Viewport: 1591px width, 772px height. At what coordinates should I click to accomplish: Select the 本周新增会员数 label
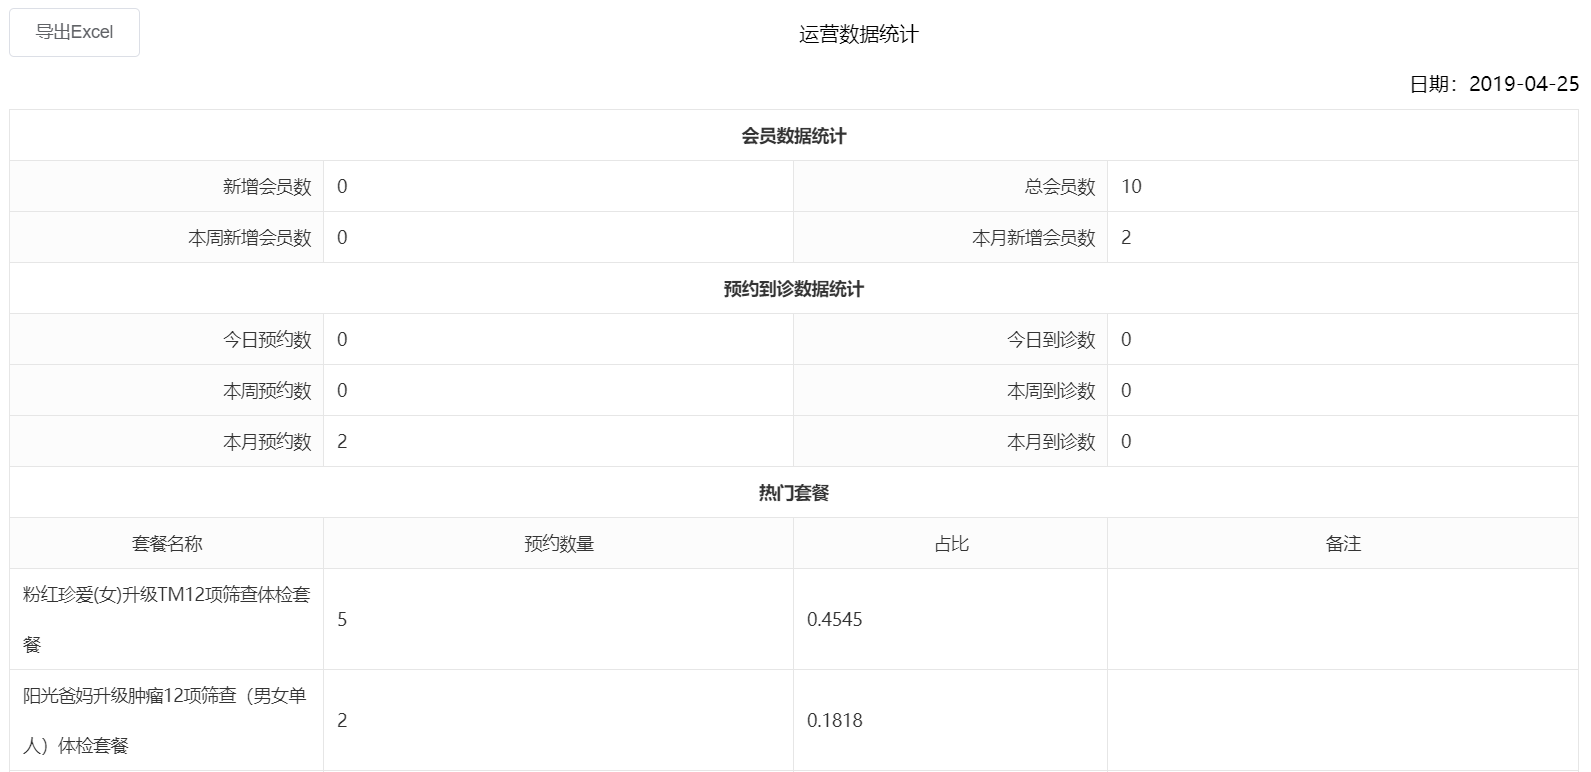[x=250, y=238]
